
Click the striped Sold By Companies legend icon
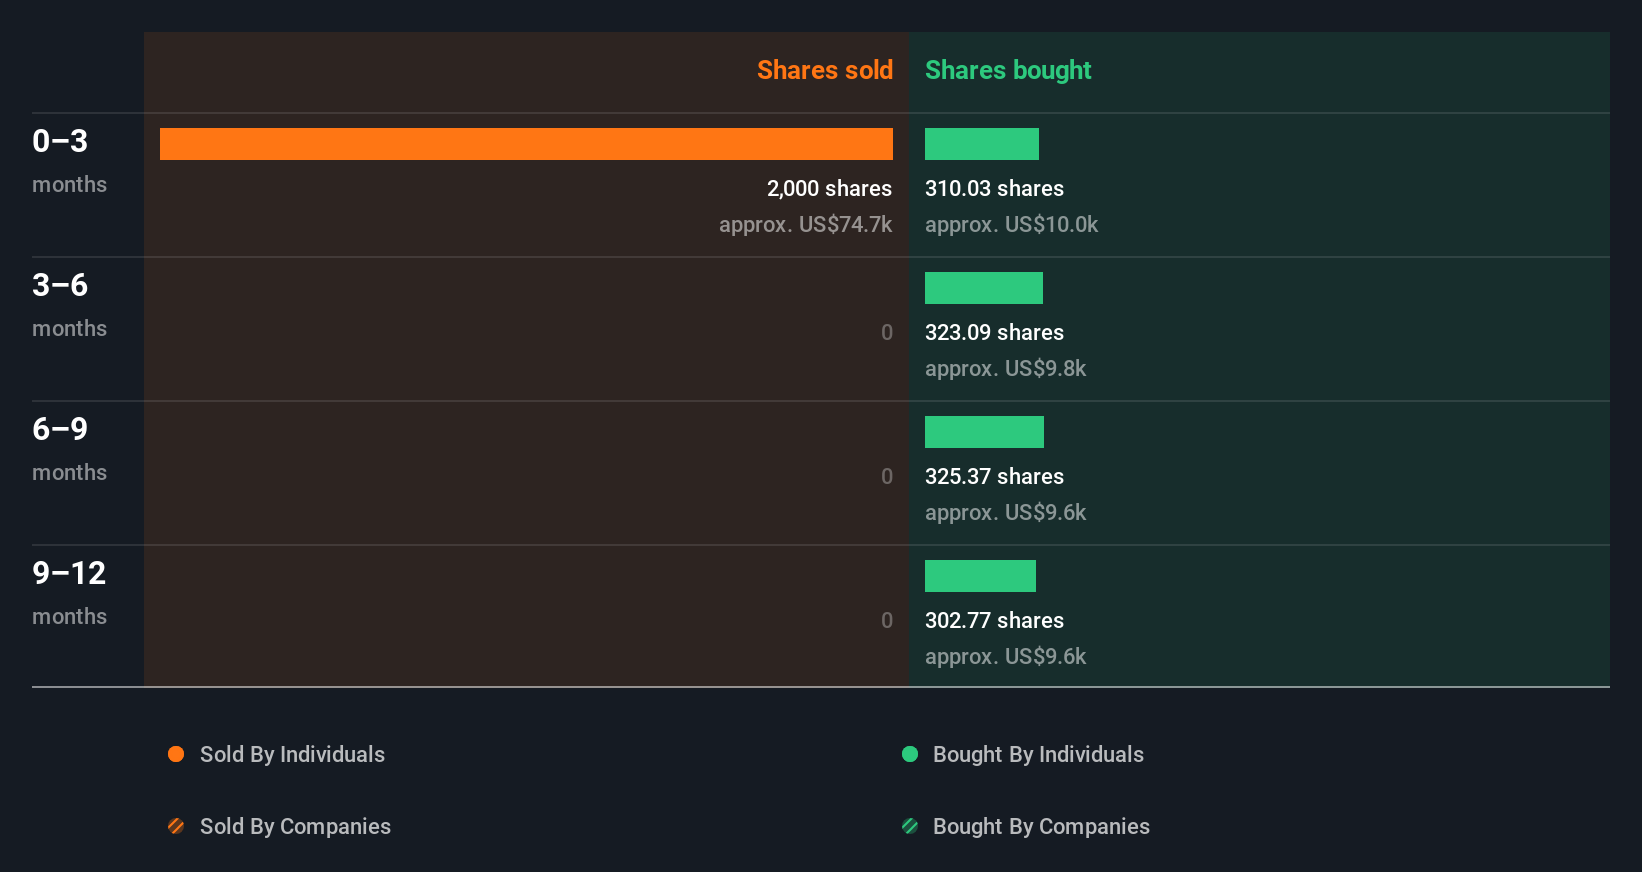pos(176,826)
